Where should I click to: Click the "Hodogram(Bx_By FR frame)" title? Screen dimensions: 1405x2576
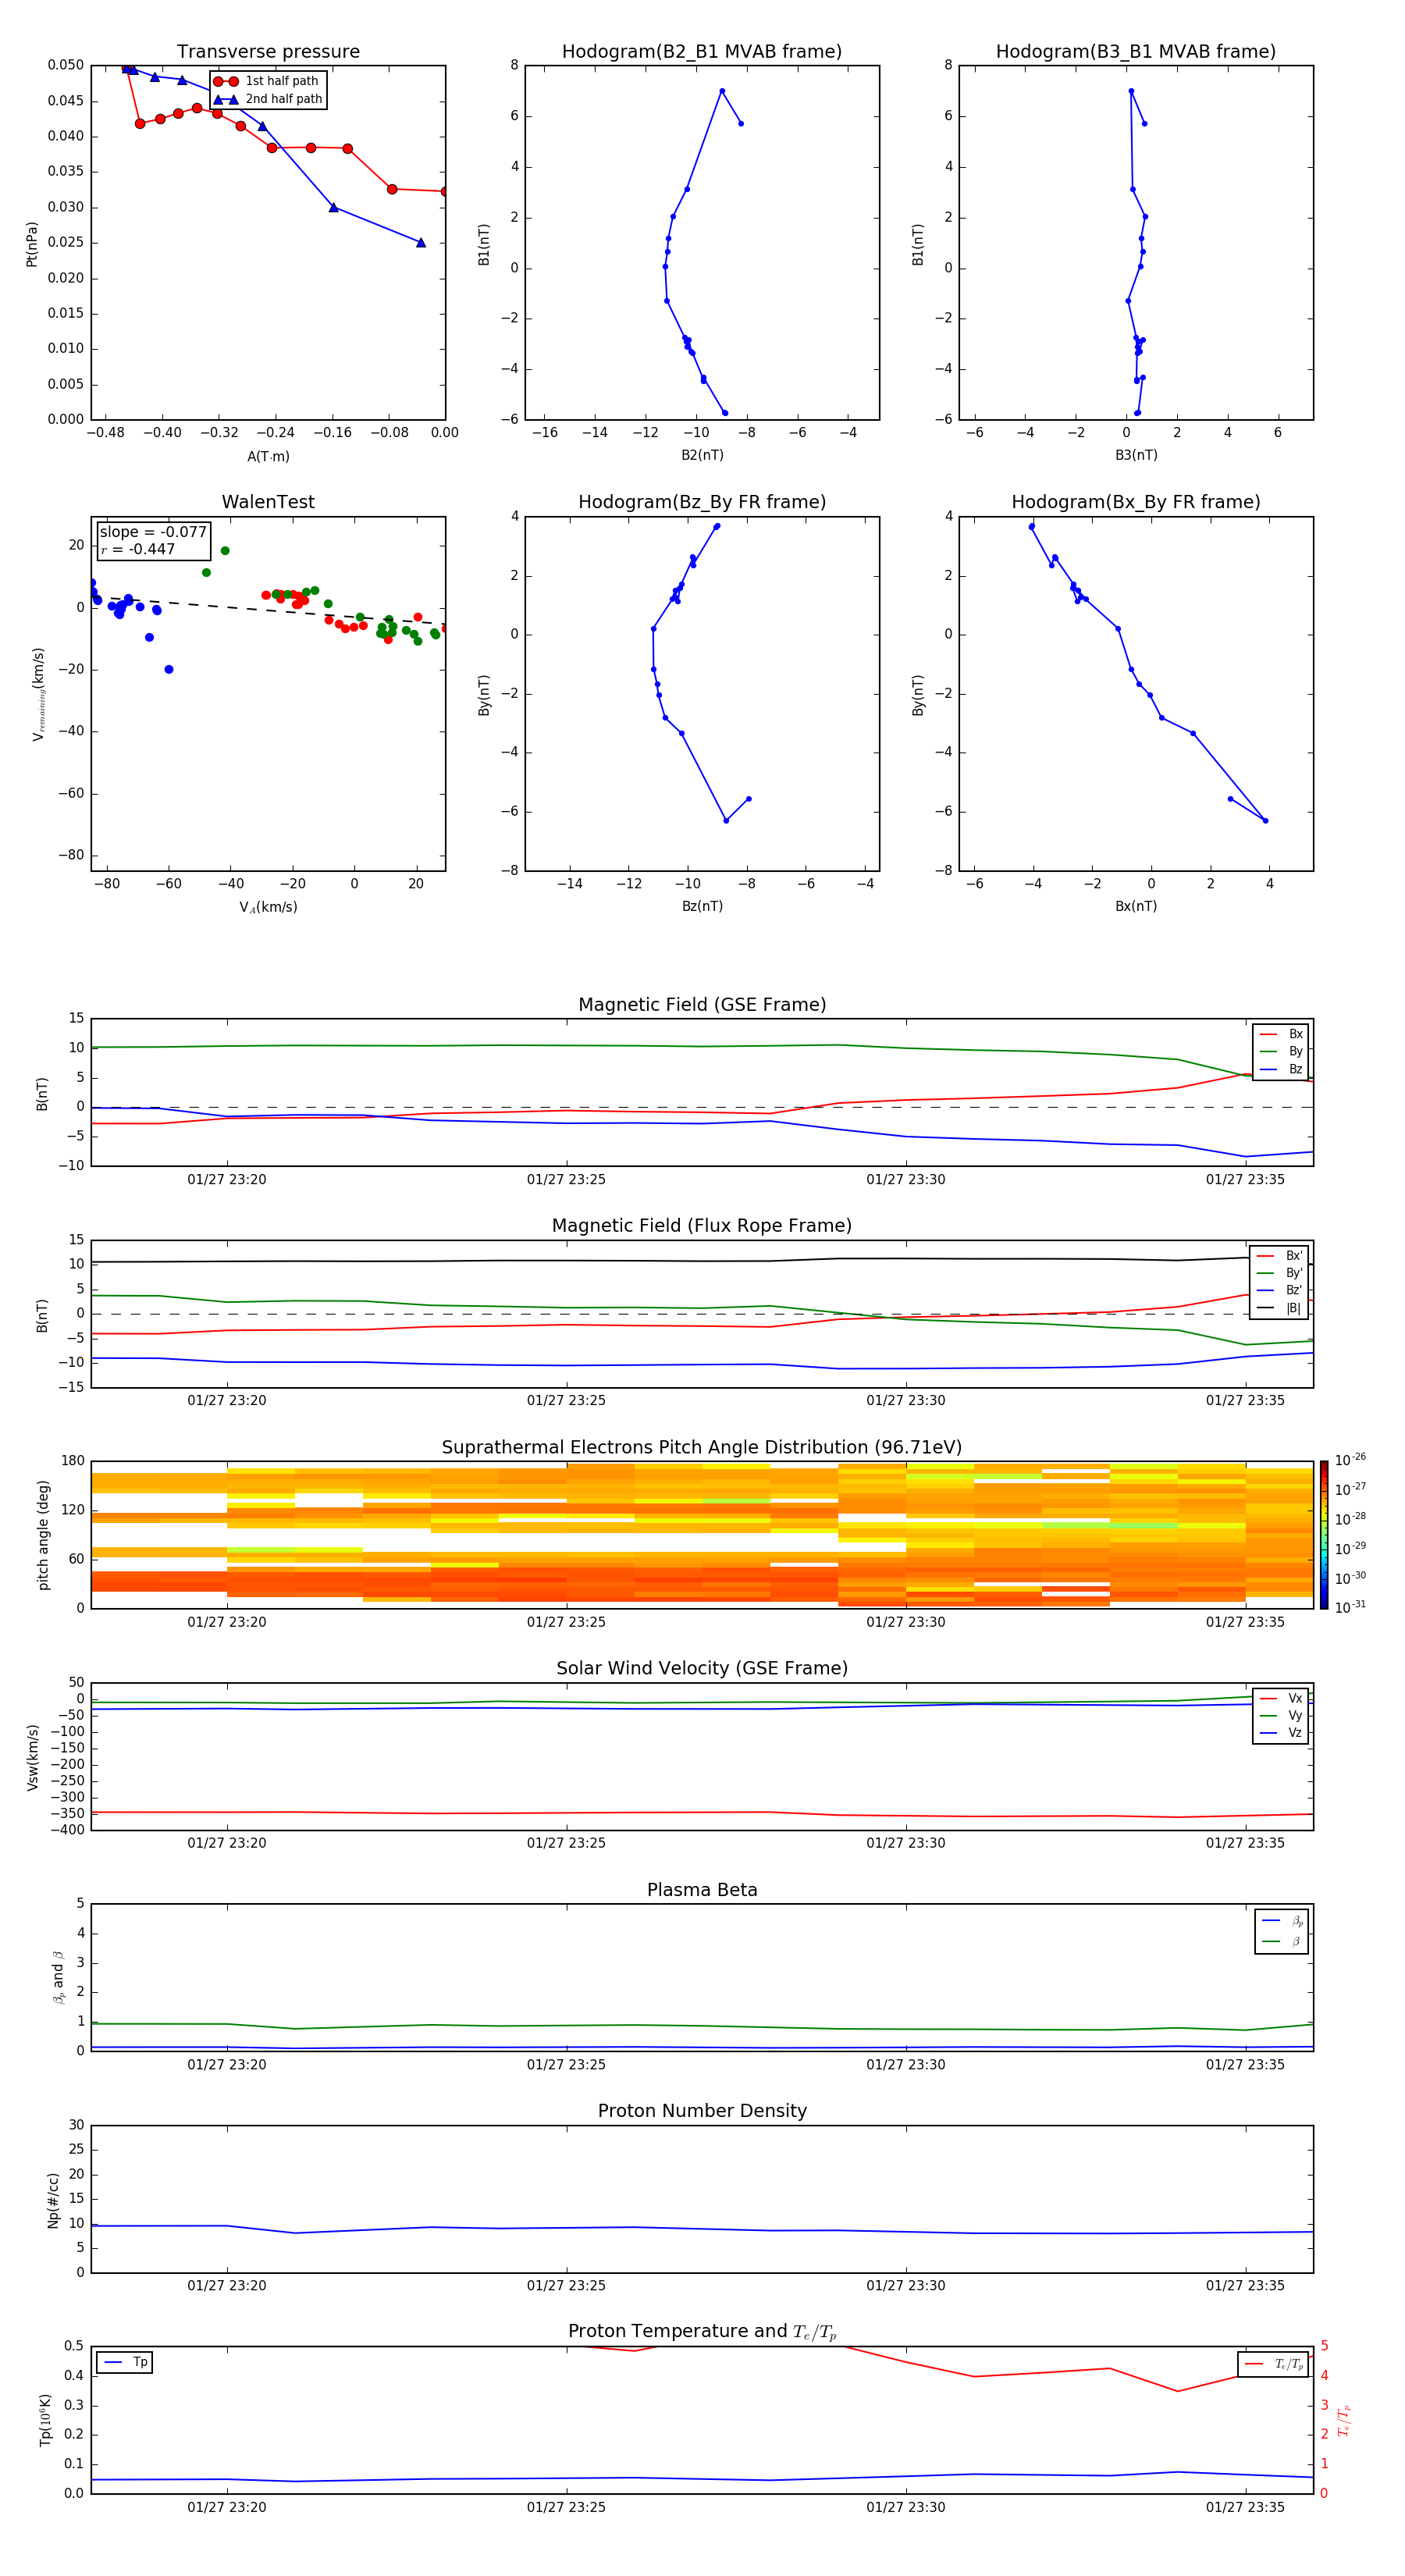[1136, 502]
